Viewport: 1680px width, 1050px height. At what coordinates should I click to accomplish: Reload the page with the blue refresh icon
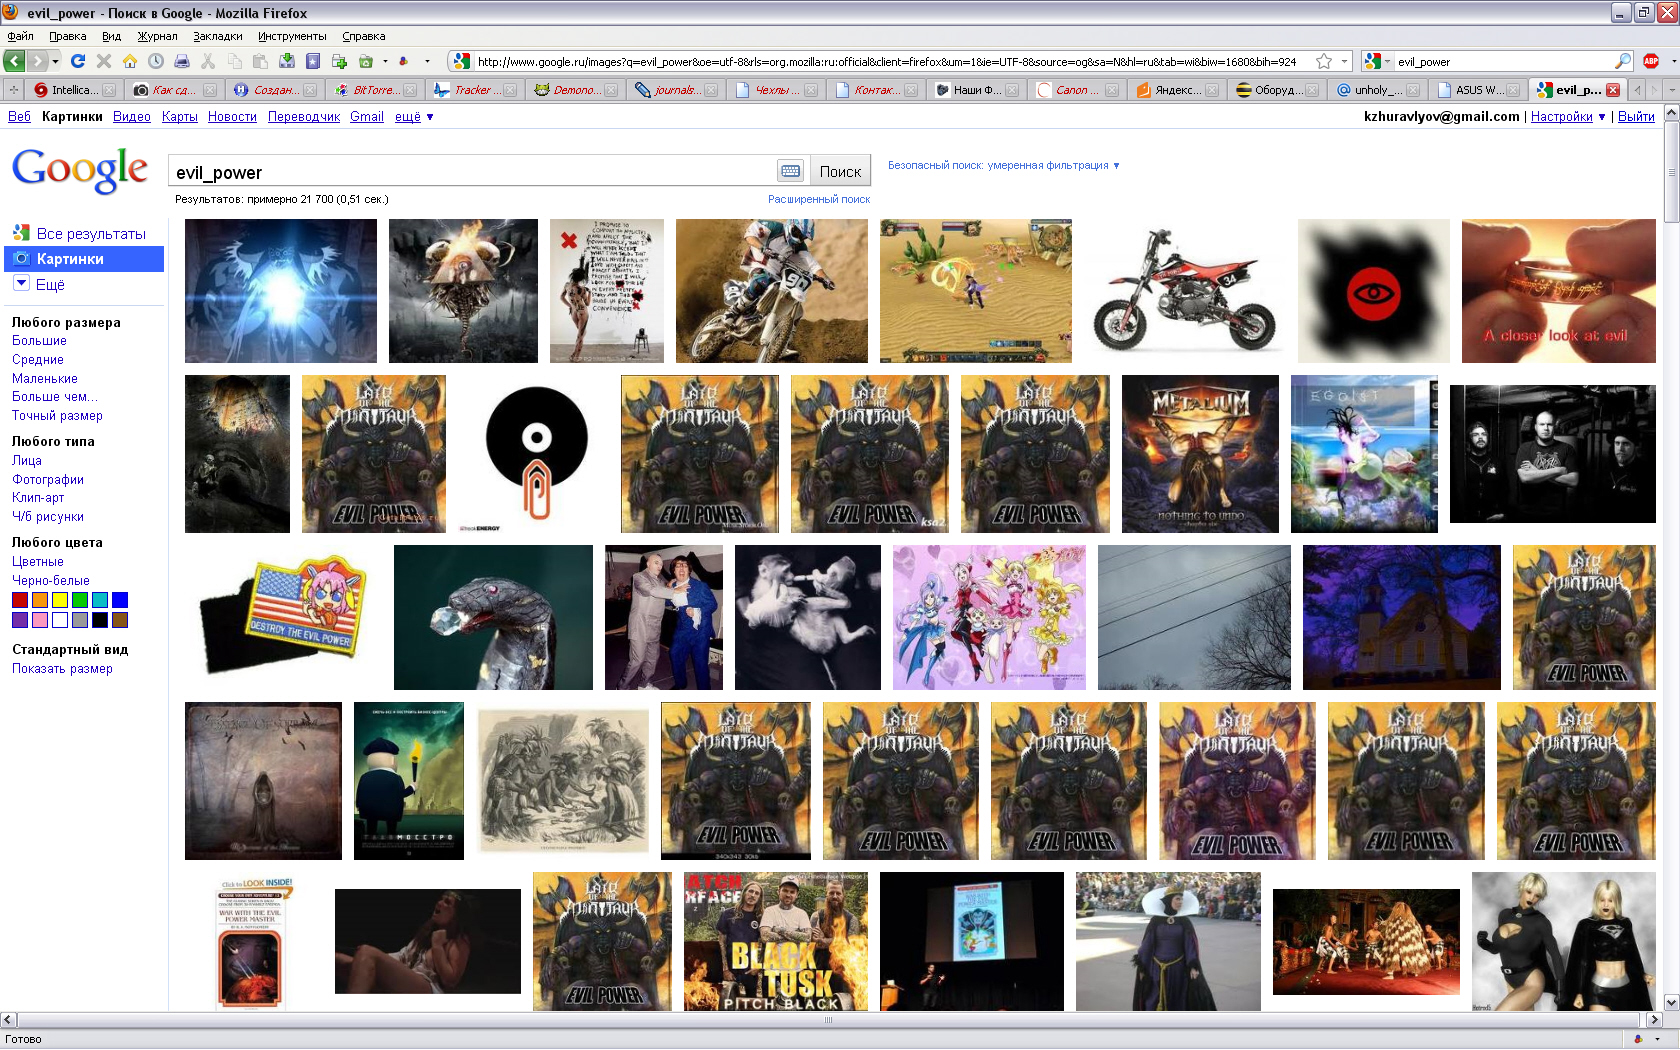coord(78,61)
